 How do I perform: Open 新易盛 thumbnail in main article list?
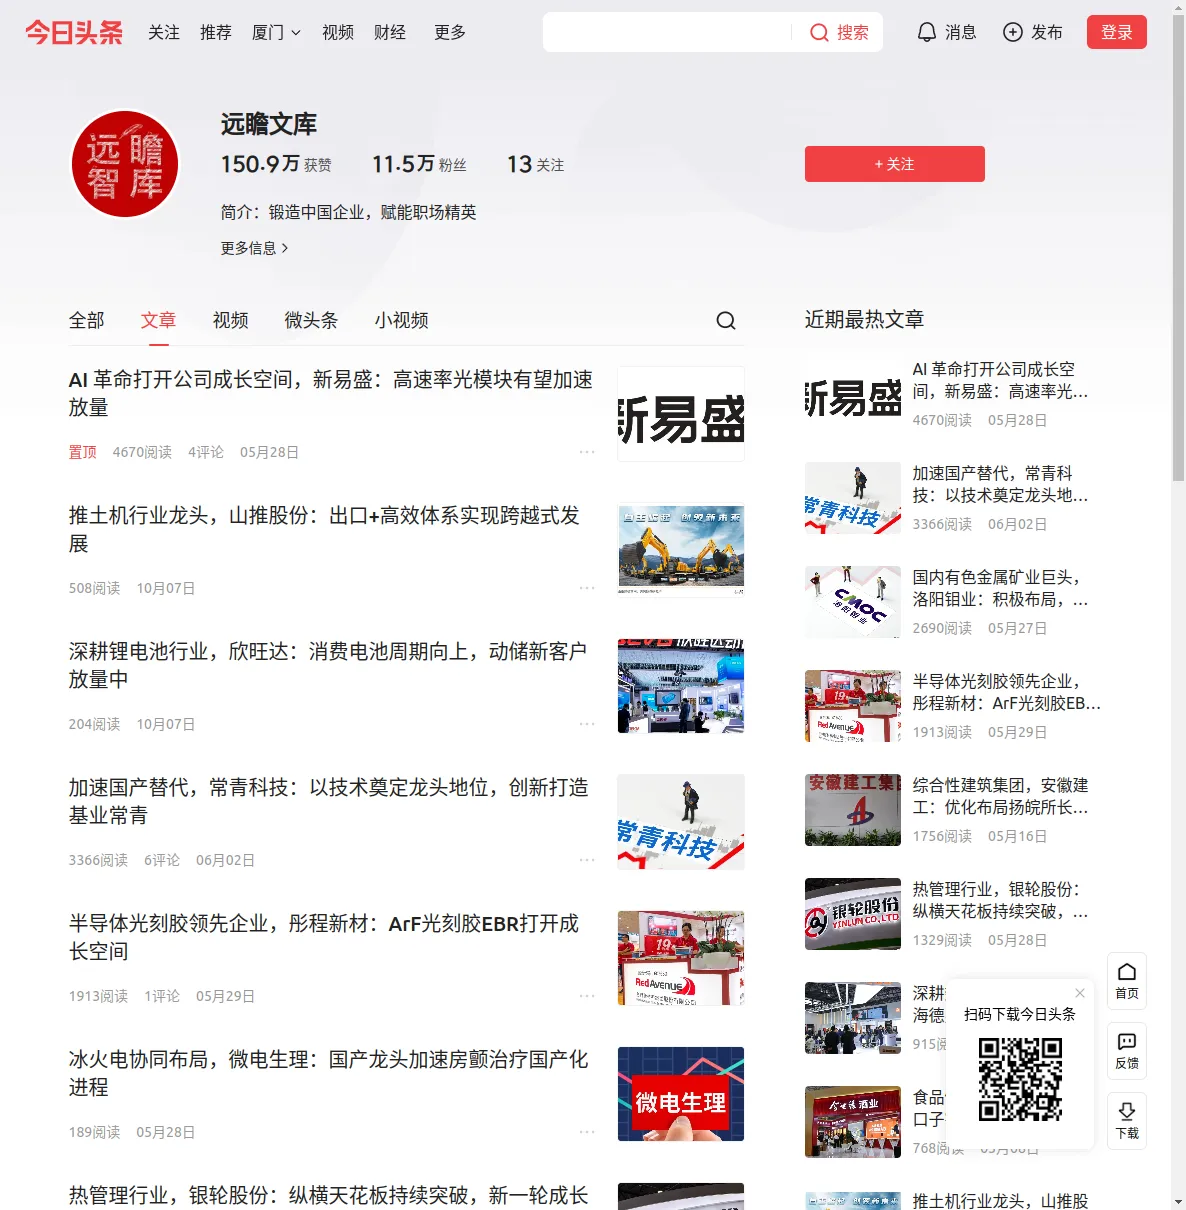point(681,414)
